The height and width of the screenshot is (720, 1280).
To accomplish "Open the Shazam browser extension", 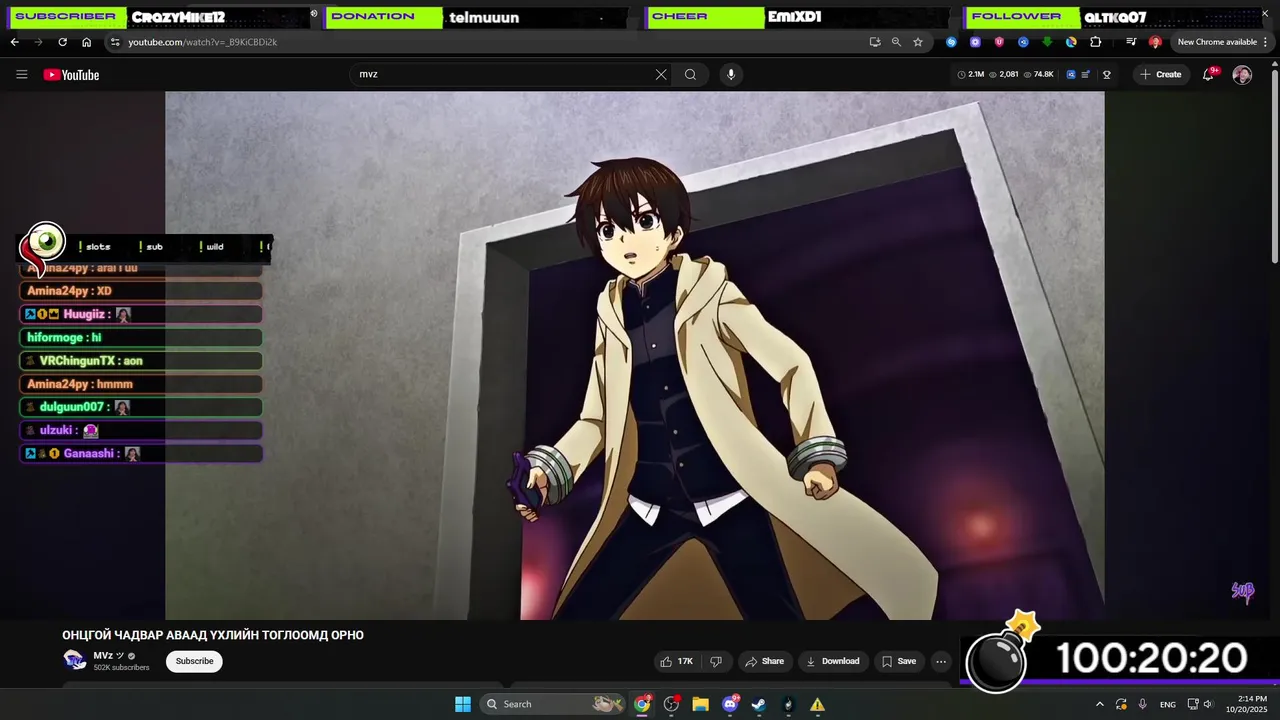I will 951,42.
